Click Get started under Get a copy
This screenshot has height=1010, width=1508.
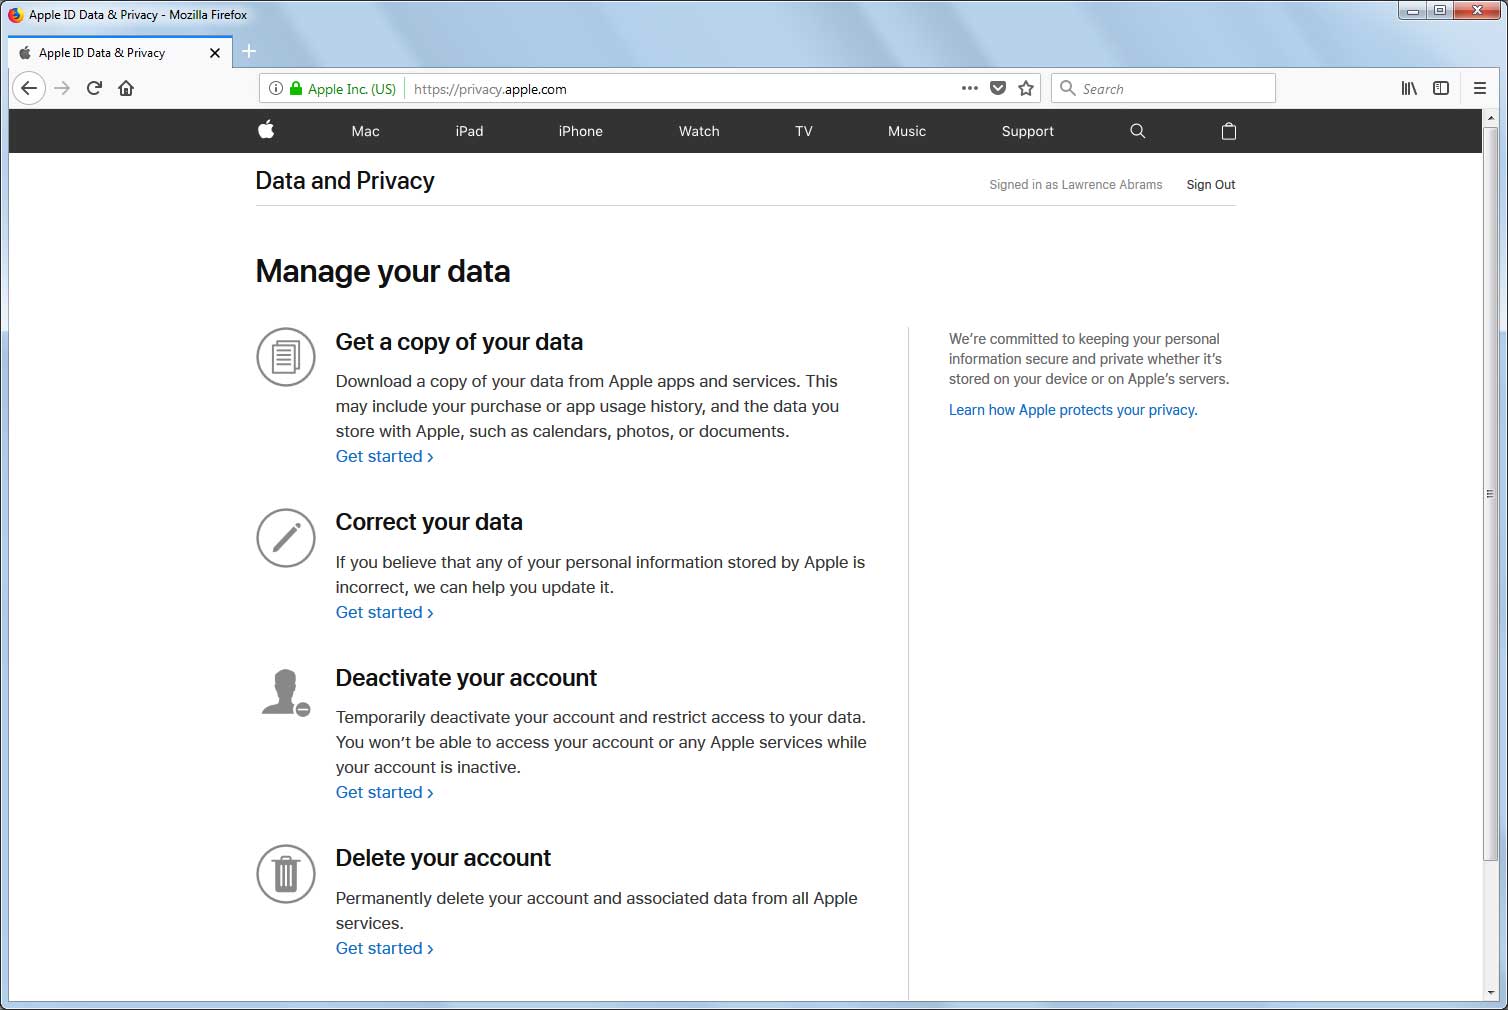(x=385, y=456)
